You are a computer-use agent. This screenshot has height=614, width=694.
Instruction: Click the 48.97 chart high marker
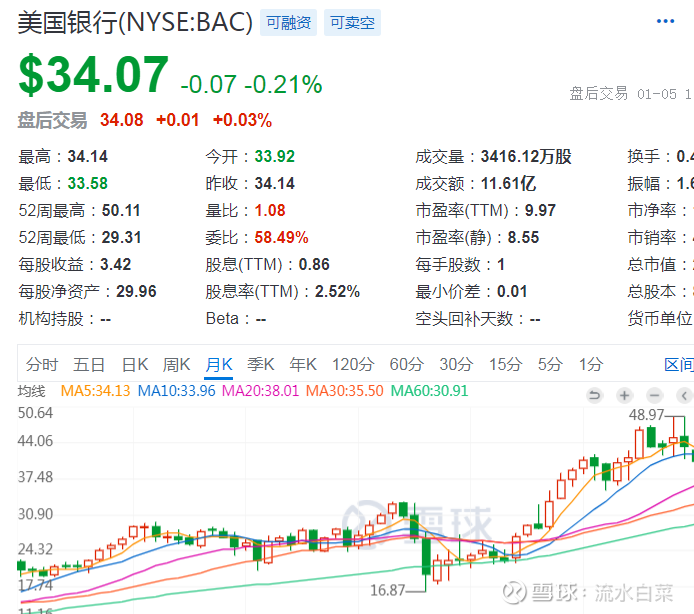[x=646, y=415]
